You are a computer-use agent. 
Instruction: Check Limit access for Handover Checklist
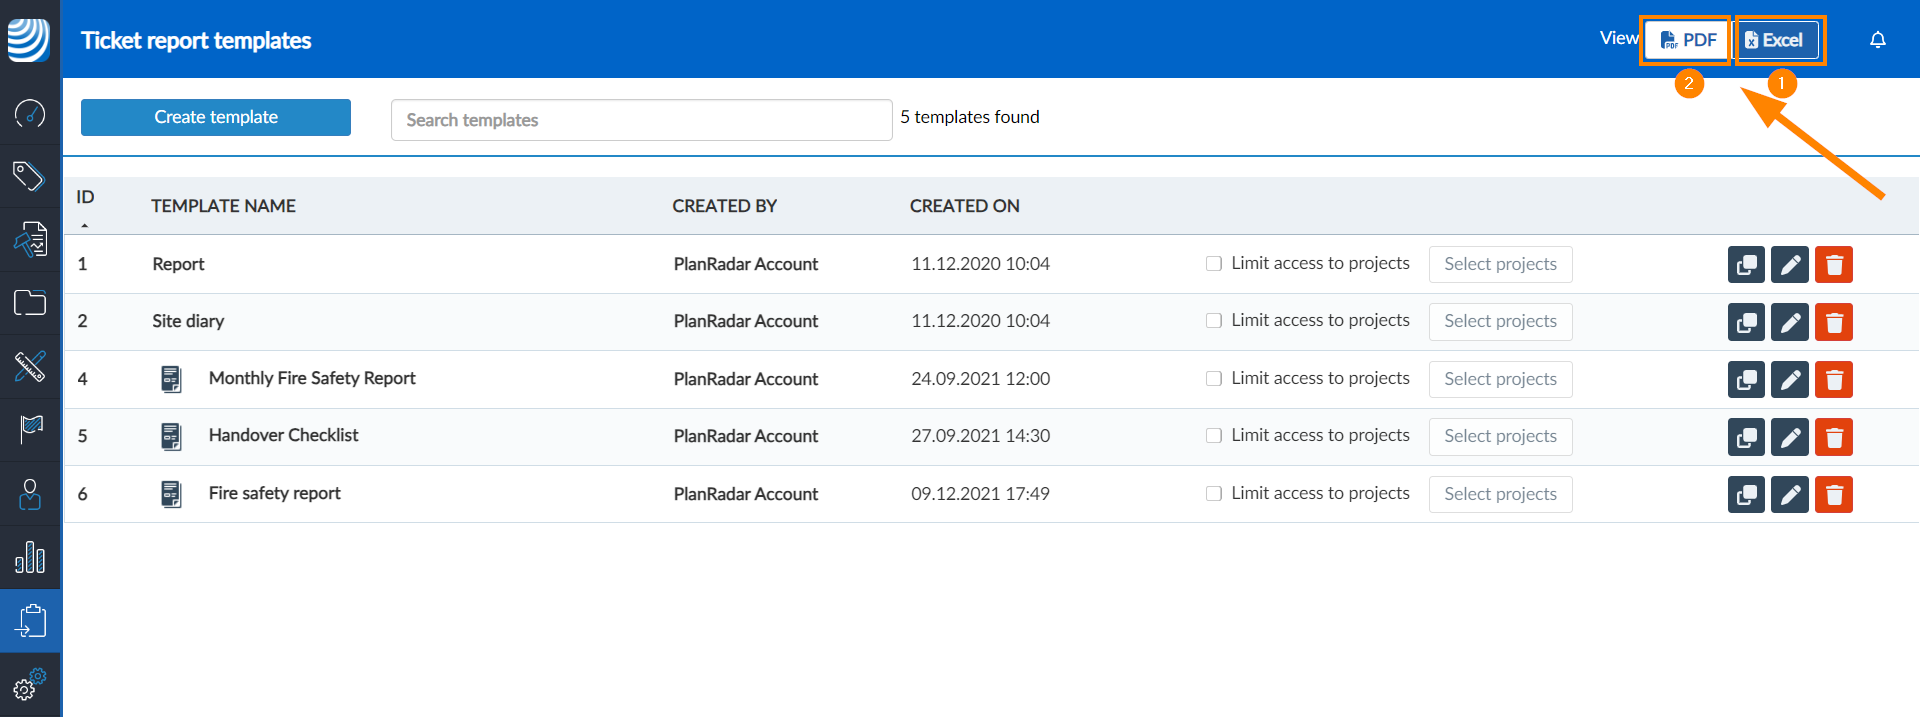(x=1214, y=436)
